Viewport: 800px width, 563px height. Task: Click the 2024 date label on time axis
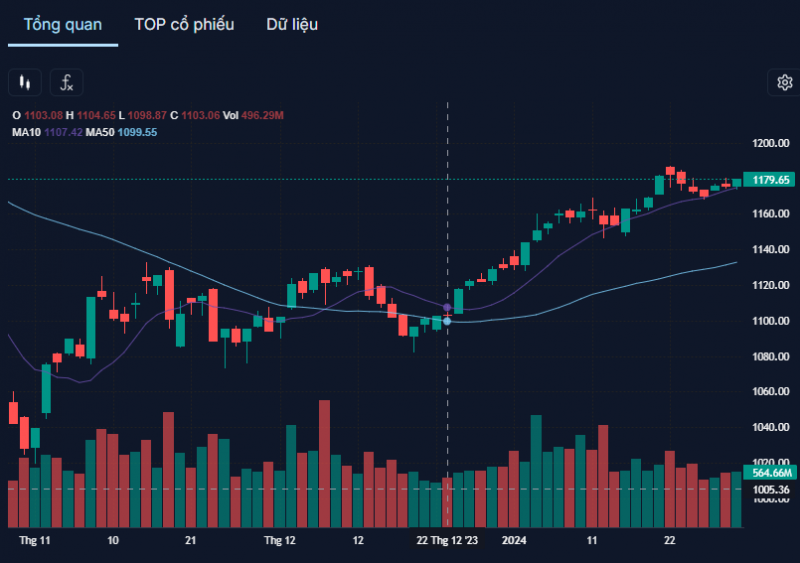(x=514, y=540)
